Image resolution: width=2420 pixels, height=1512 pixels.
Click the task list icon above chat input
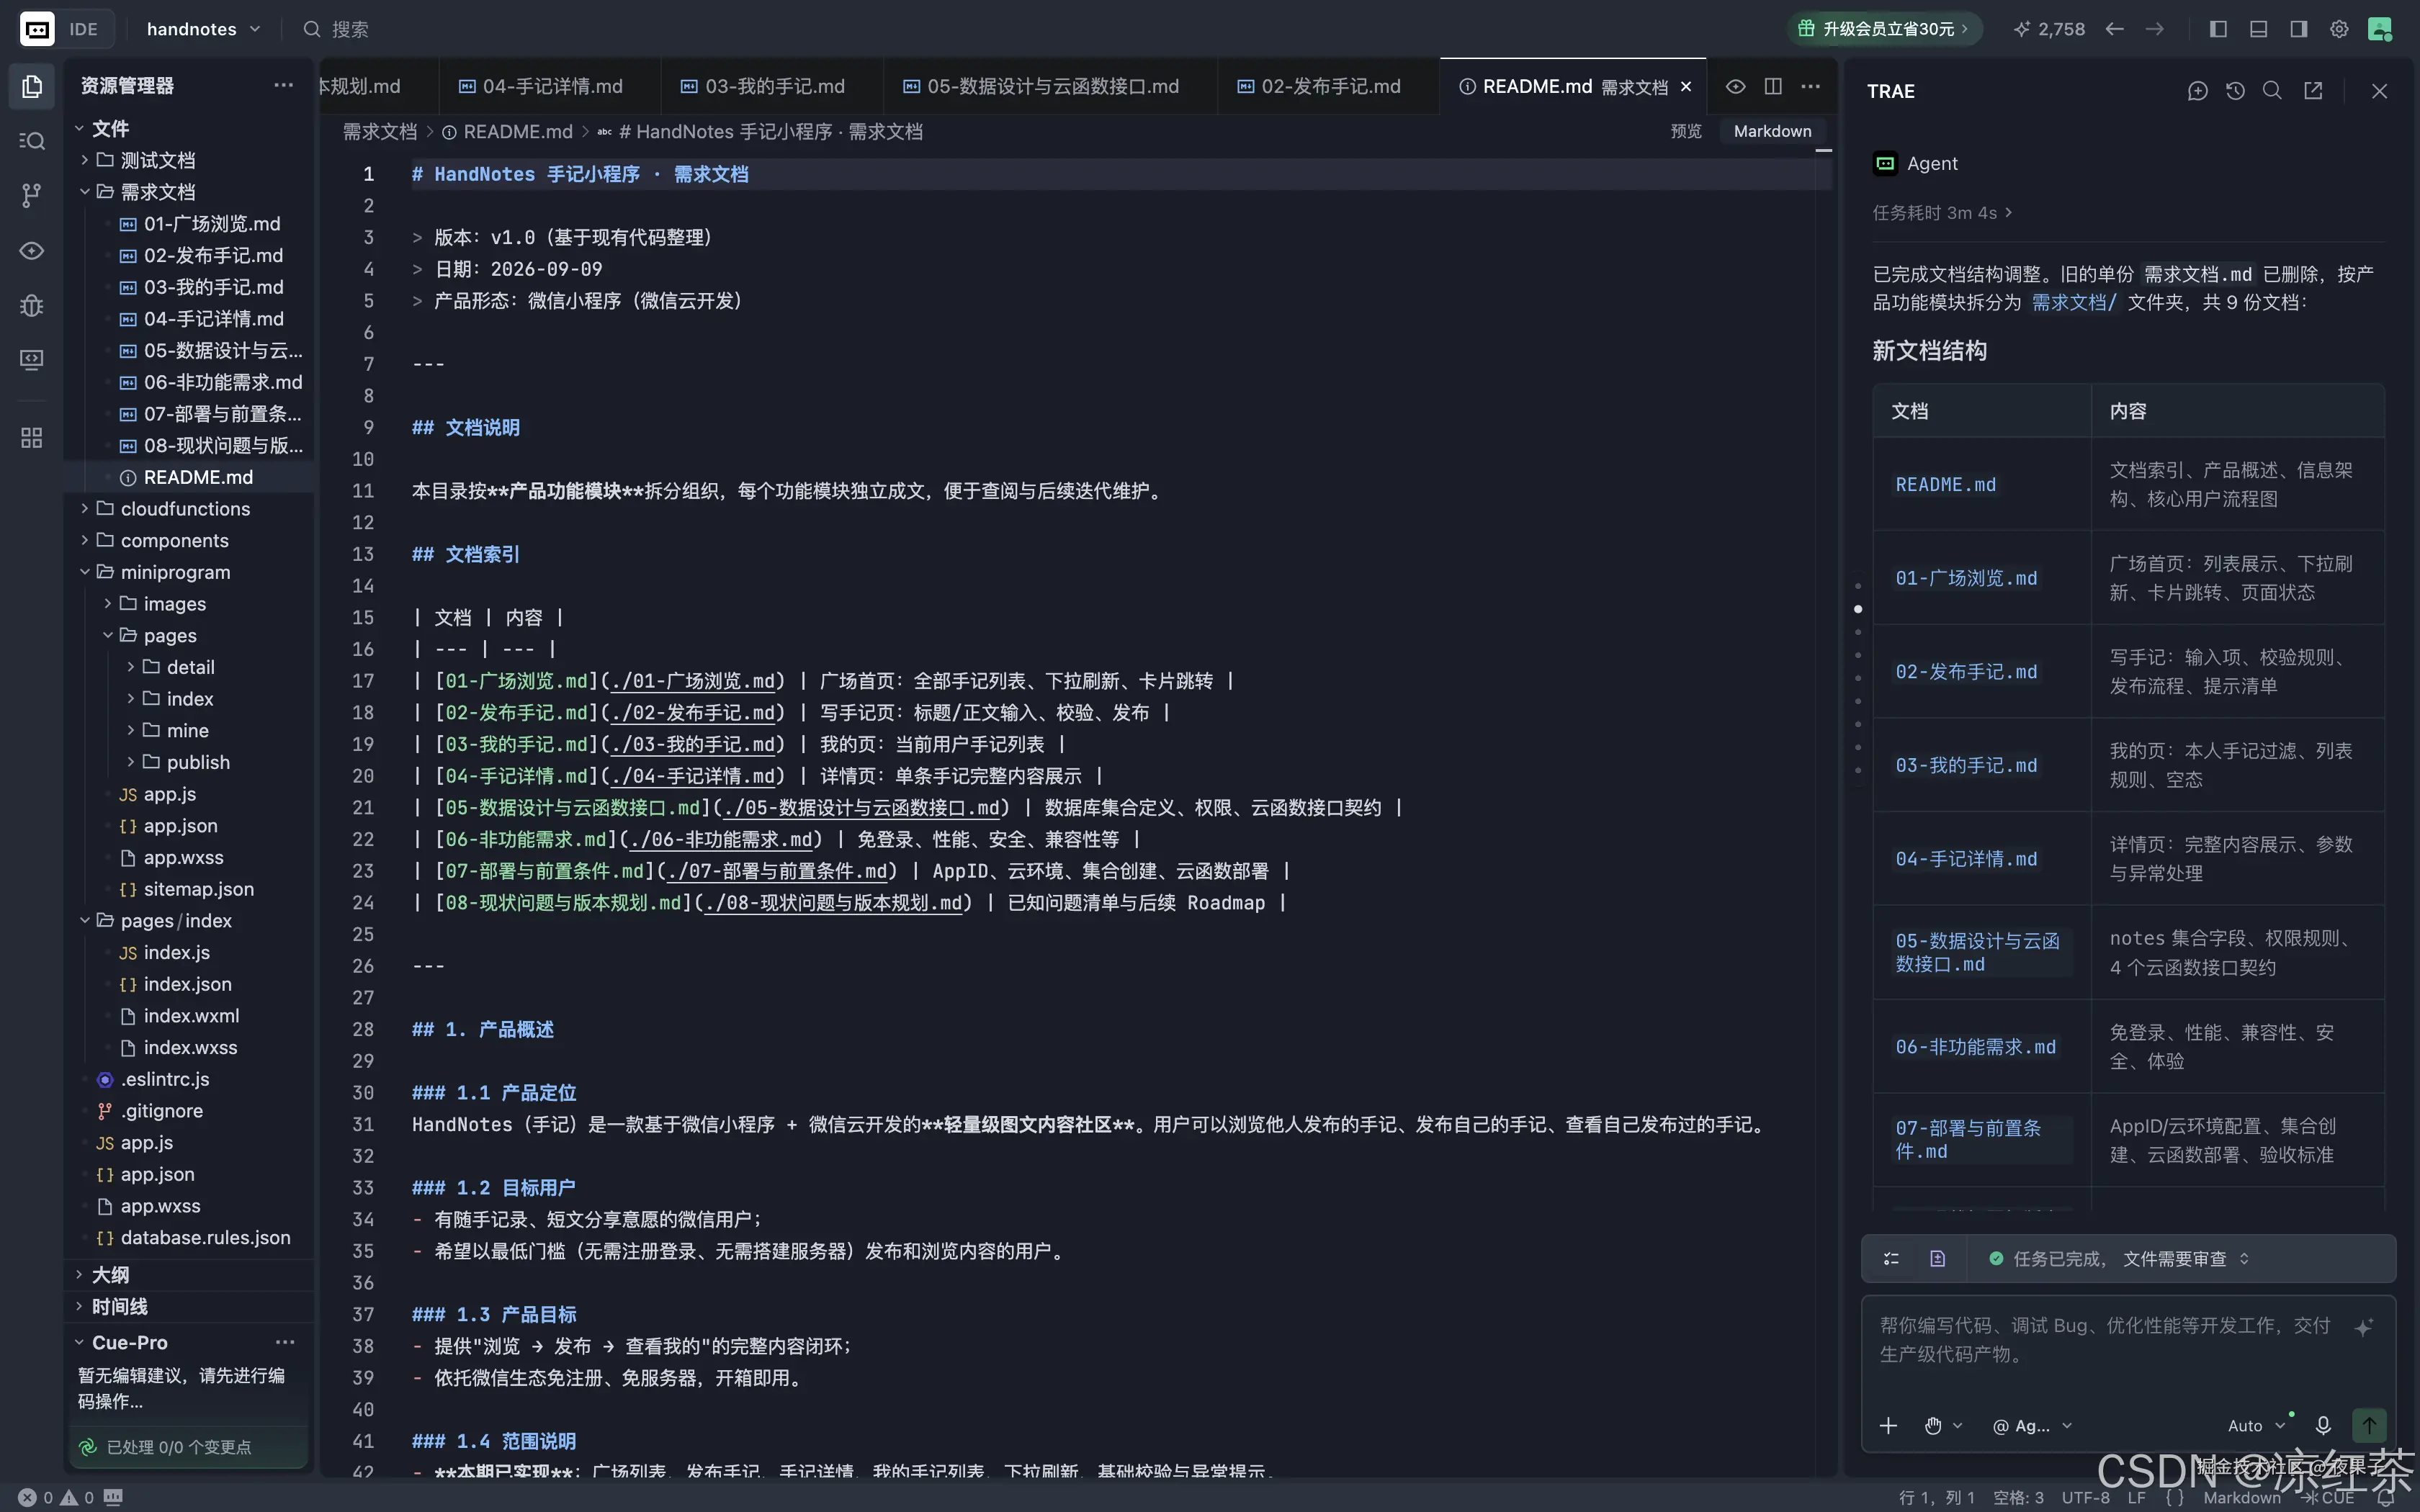tap(1891, 1258)
